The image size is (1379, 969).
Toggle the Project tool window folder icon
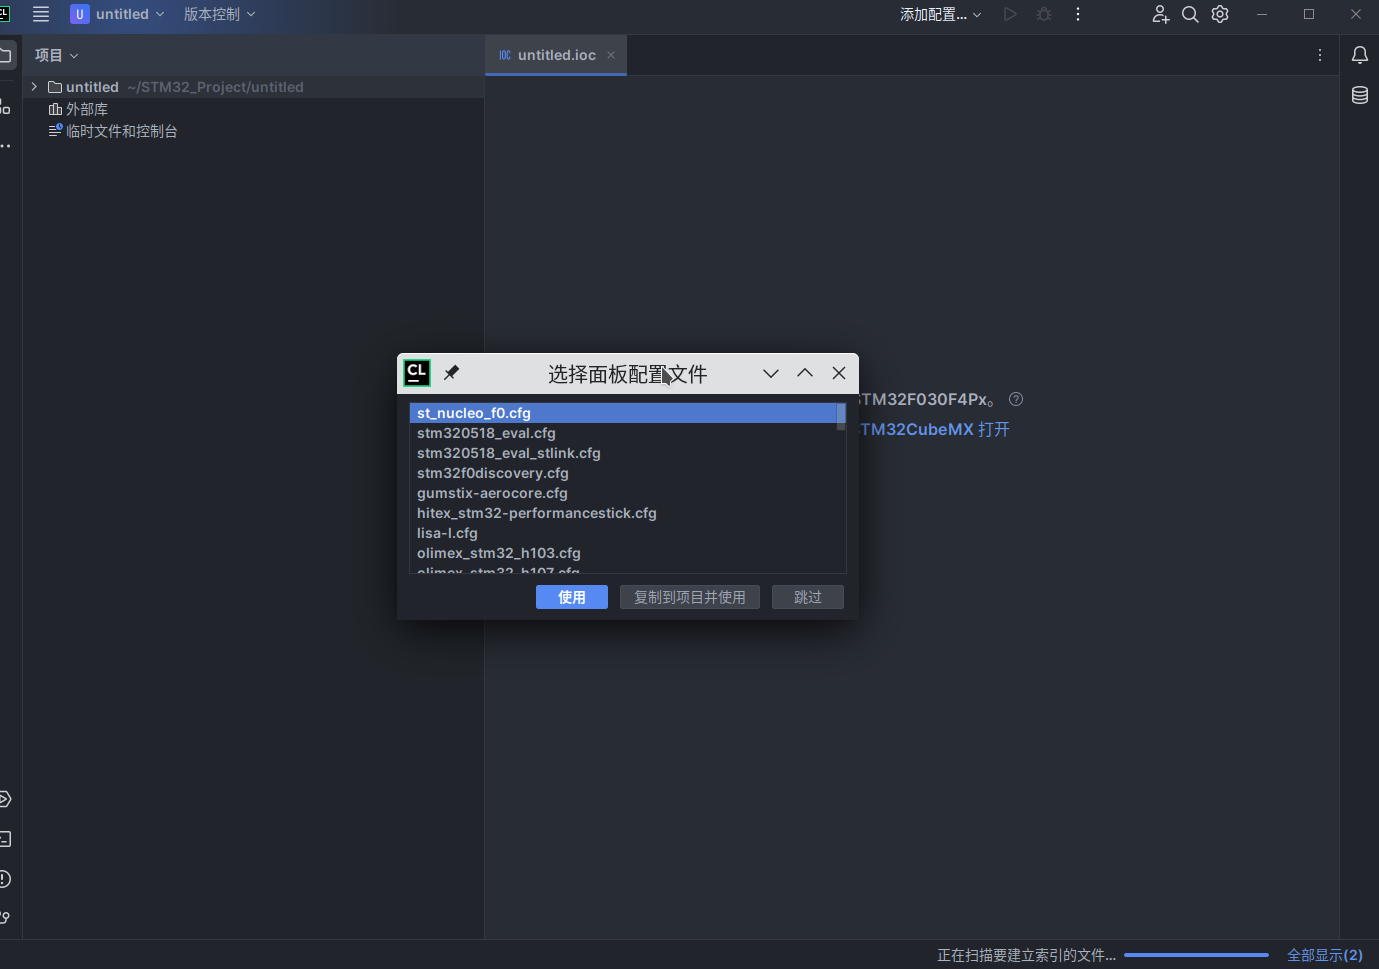tap(6, 55)
